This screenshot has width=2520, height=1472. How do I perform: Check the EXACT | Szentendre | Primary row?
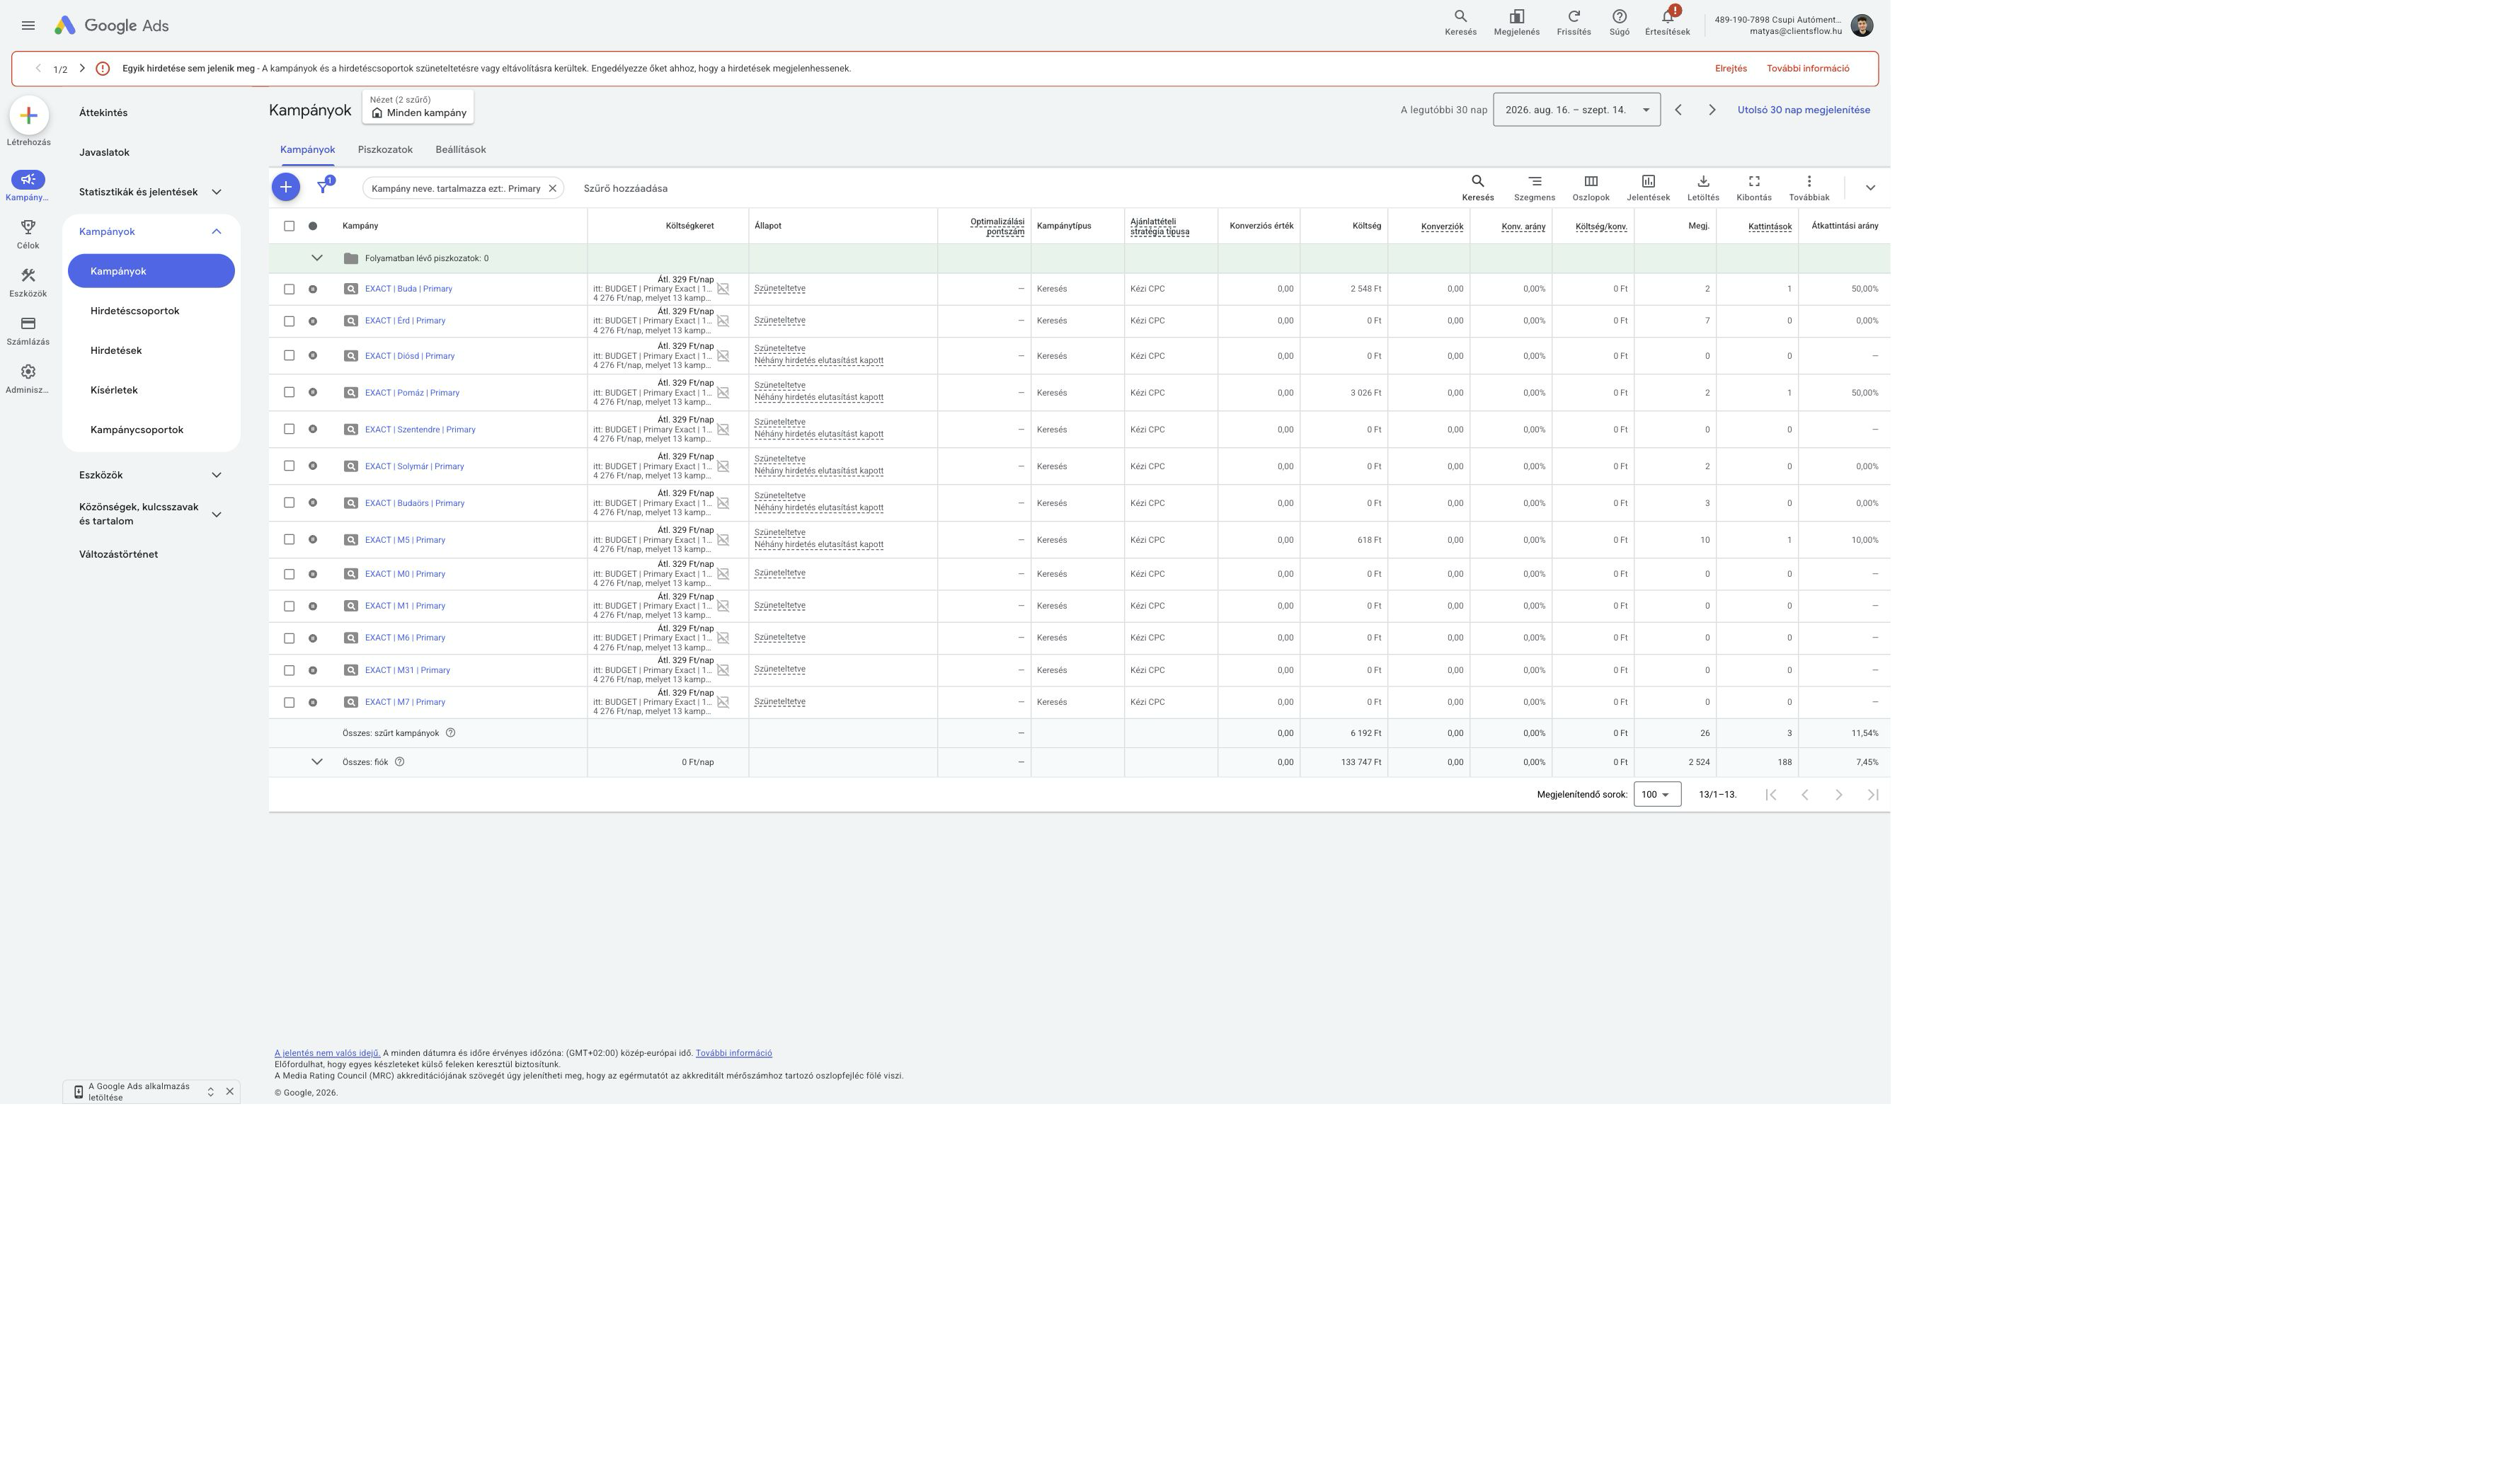point(289,429)
